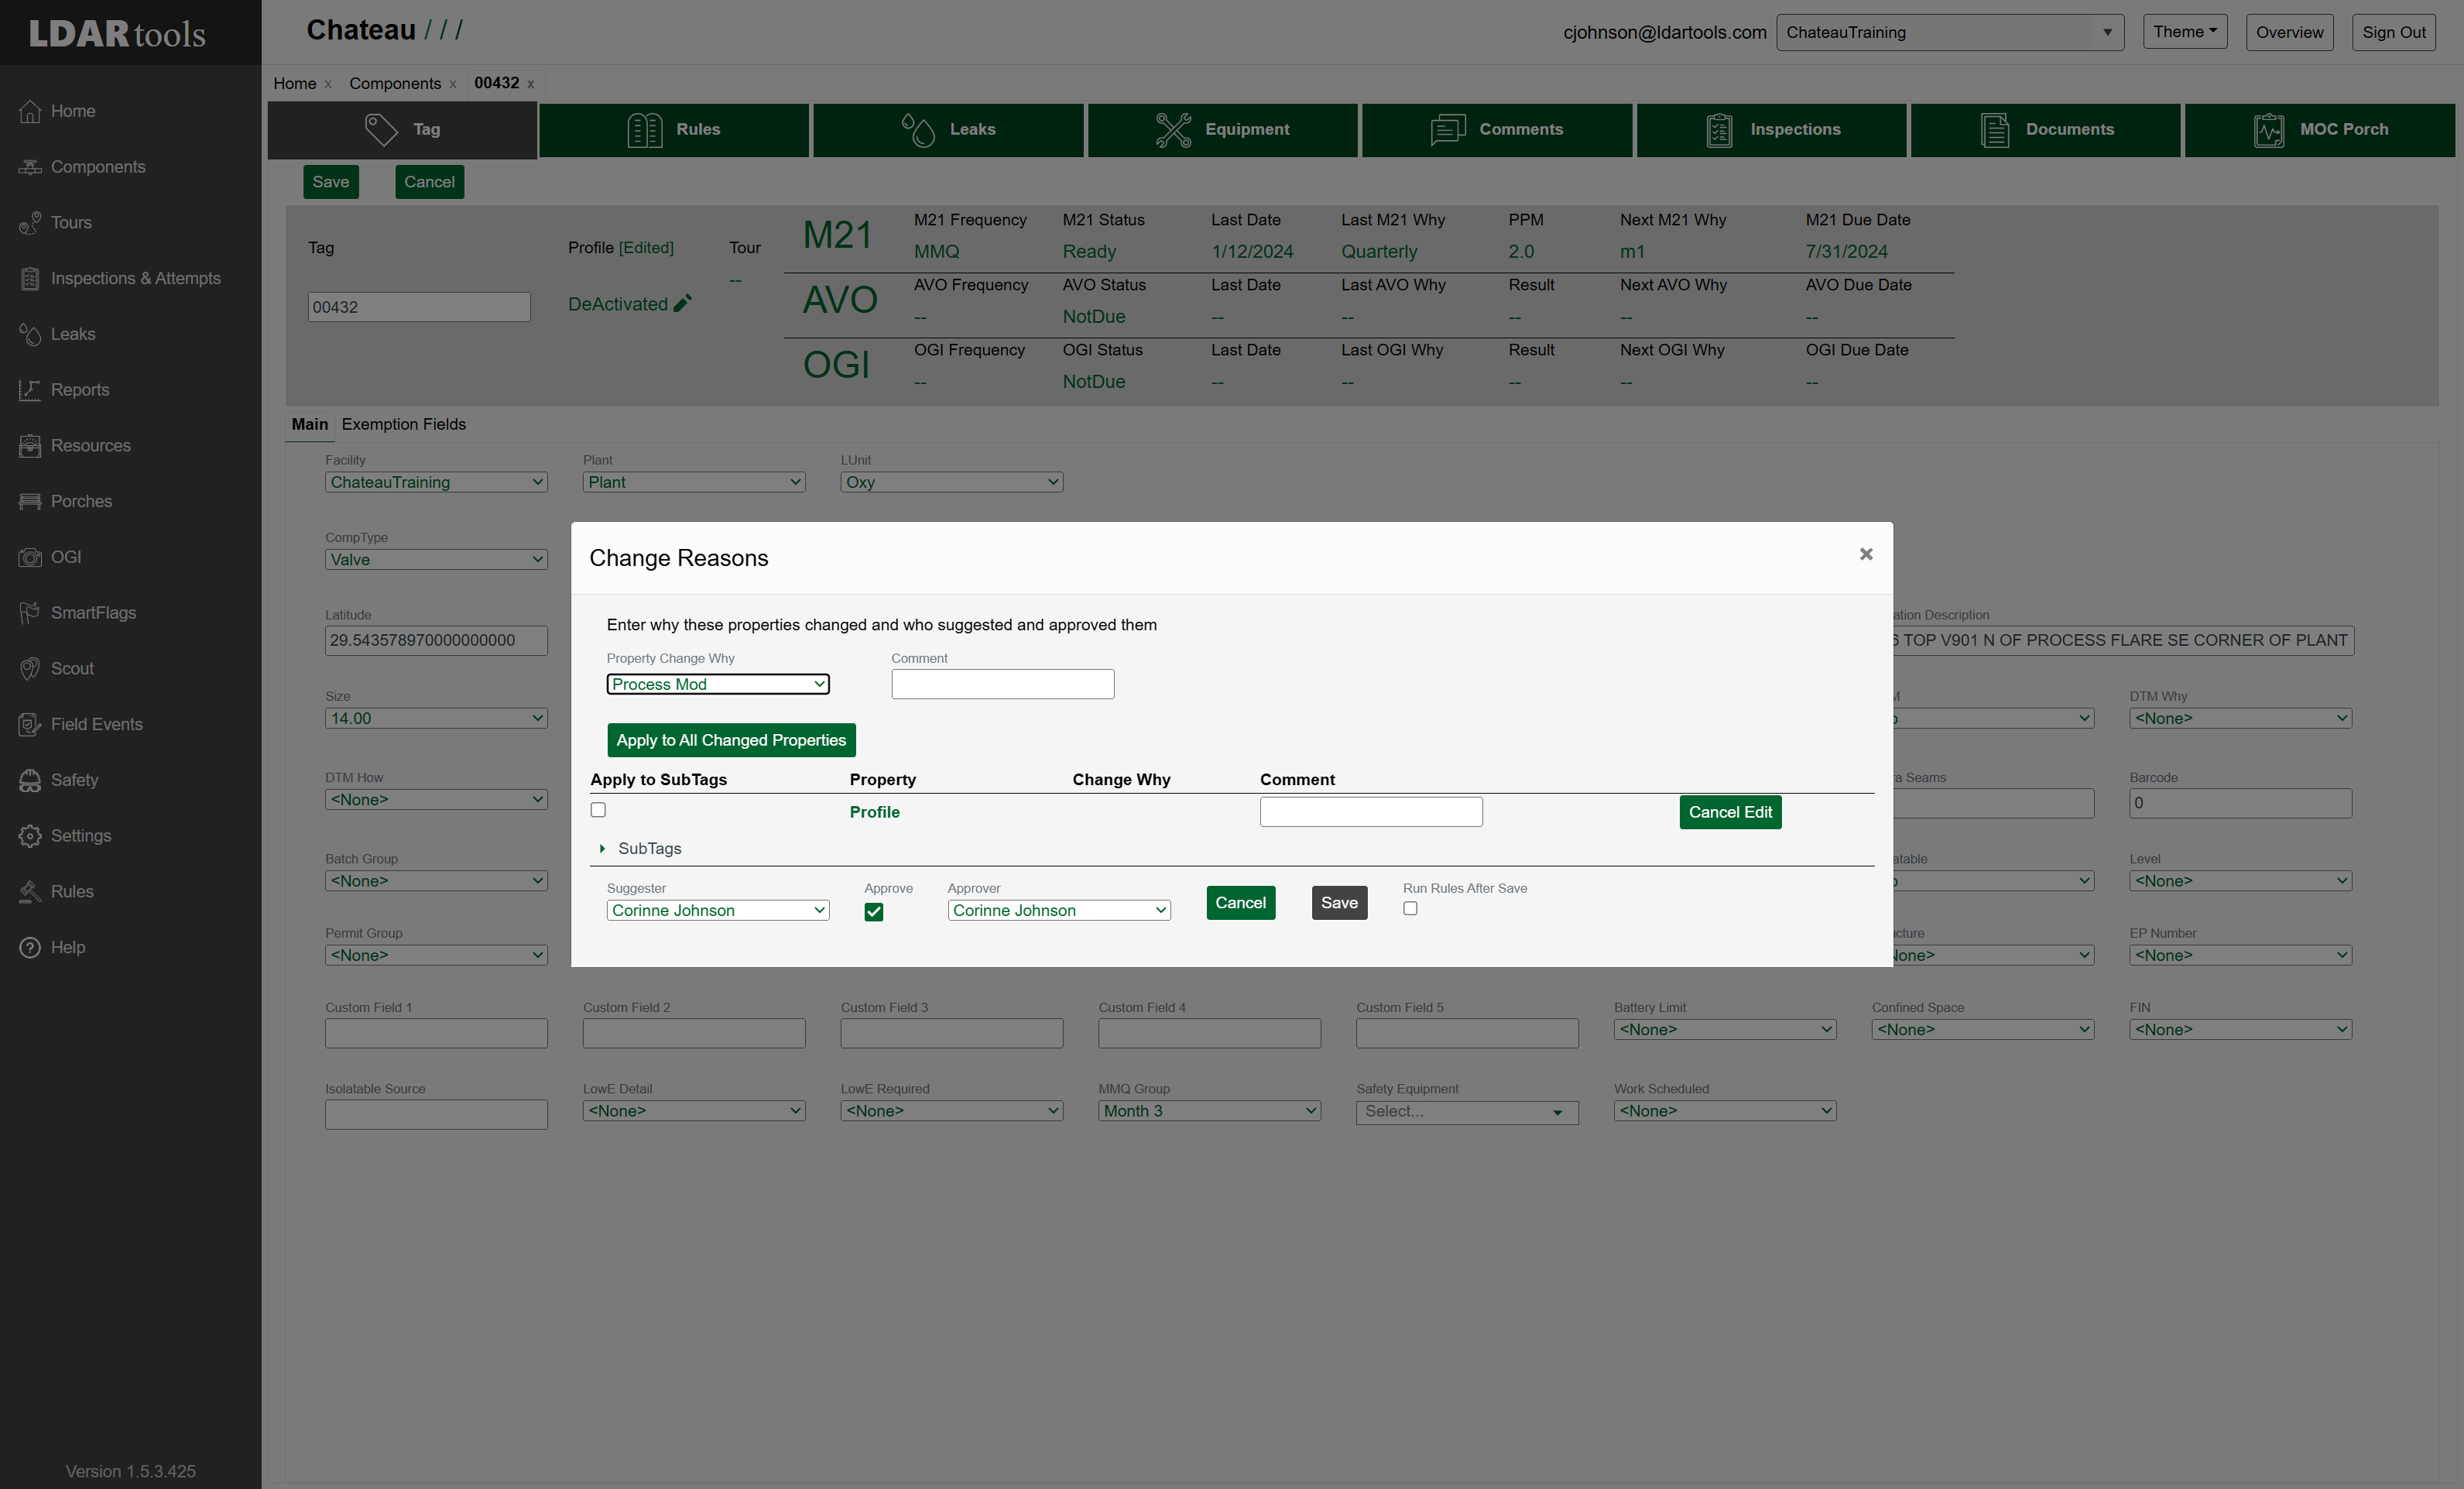The image size is (2464, 1489).
Task: Click the Sign Out button
Action: point(2393,32)
